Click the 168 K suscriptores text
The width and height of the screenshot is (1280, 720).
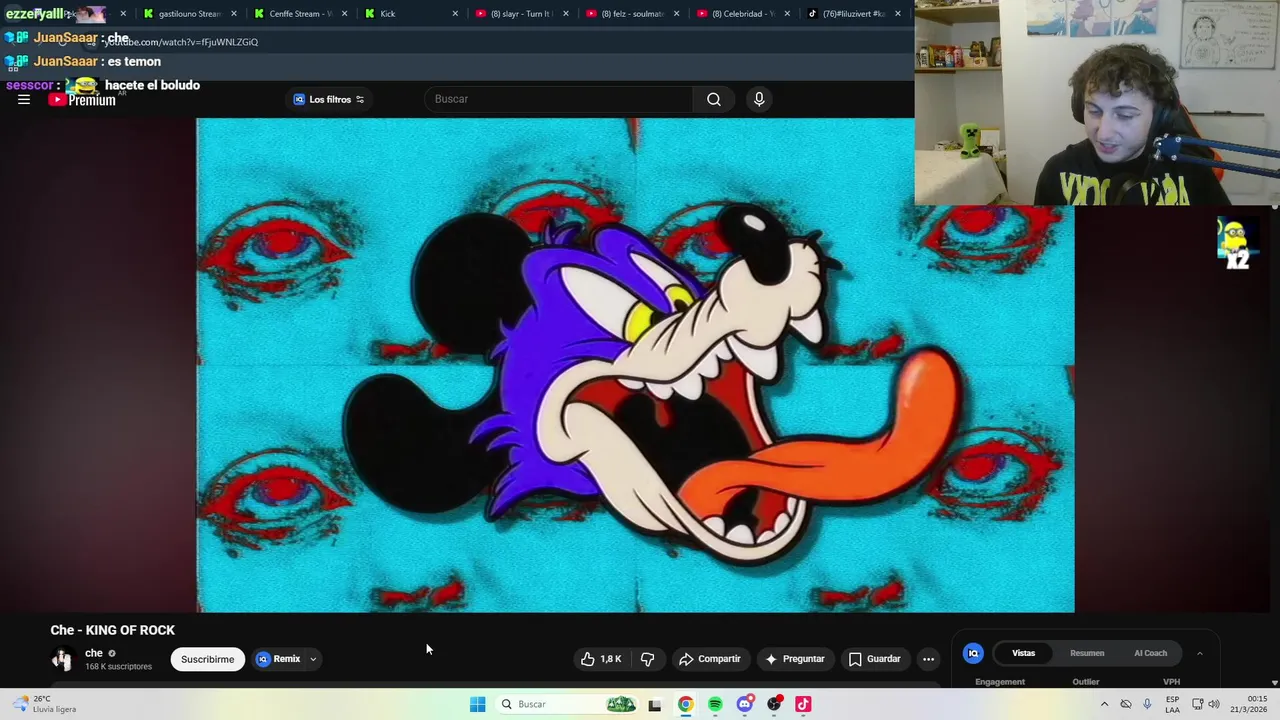[118, 666]
